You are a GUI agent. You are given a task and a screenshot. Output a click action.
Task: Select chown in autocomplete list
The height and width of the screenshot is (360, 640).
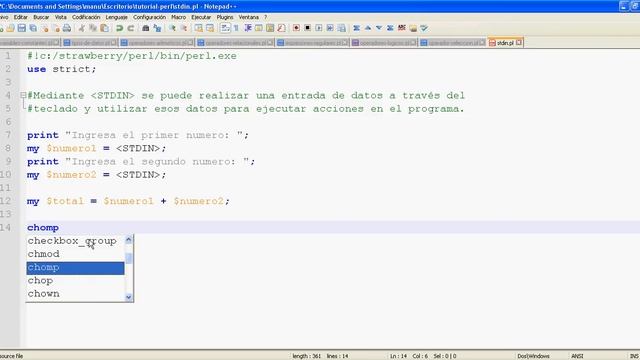pyautogui.click(x=75, y=294)
